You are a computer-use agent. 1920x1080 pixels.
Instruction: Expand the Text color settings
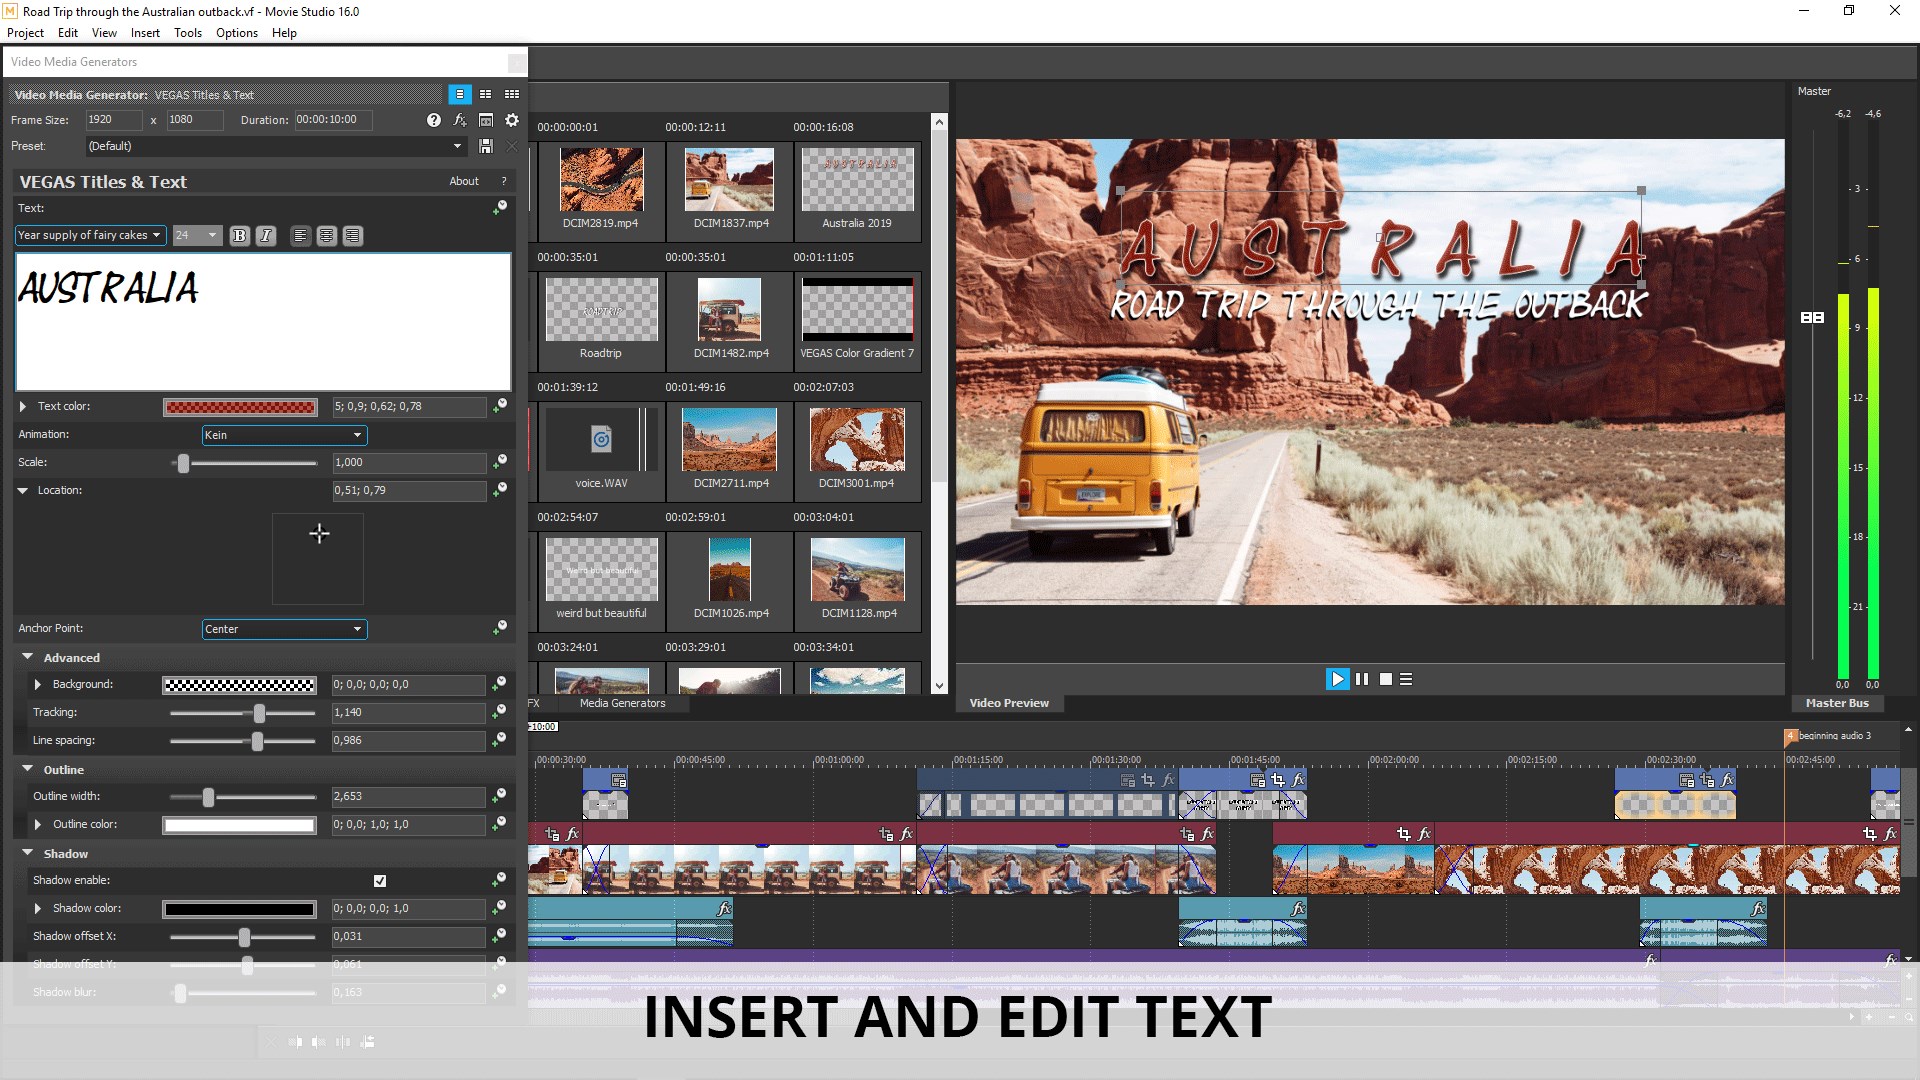pos(23,406)
